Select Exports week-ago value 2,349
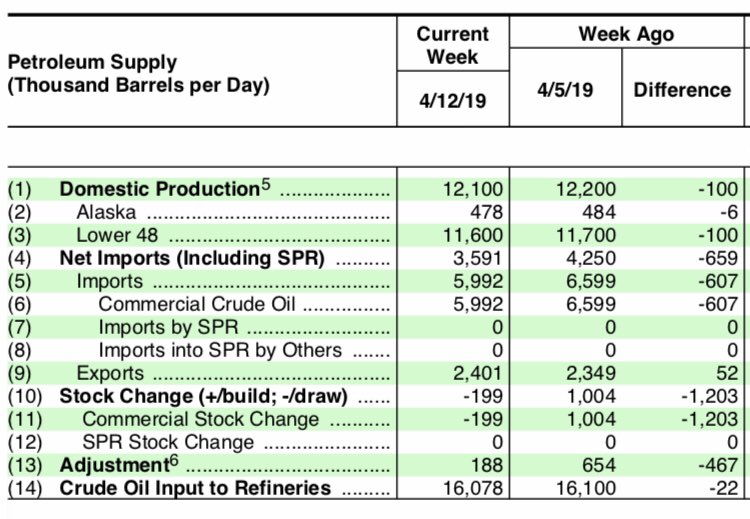Image resolution: width=750 pixels, height=519 pixels. pyautogui.click(x=591, y=374)
